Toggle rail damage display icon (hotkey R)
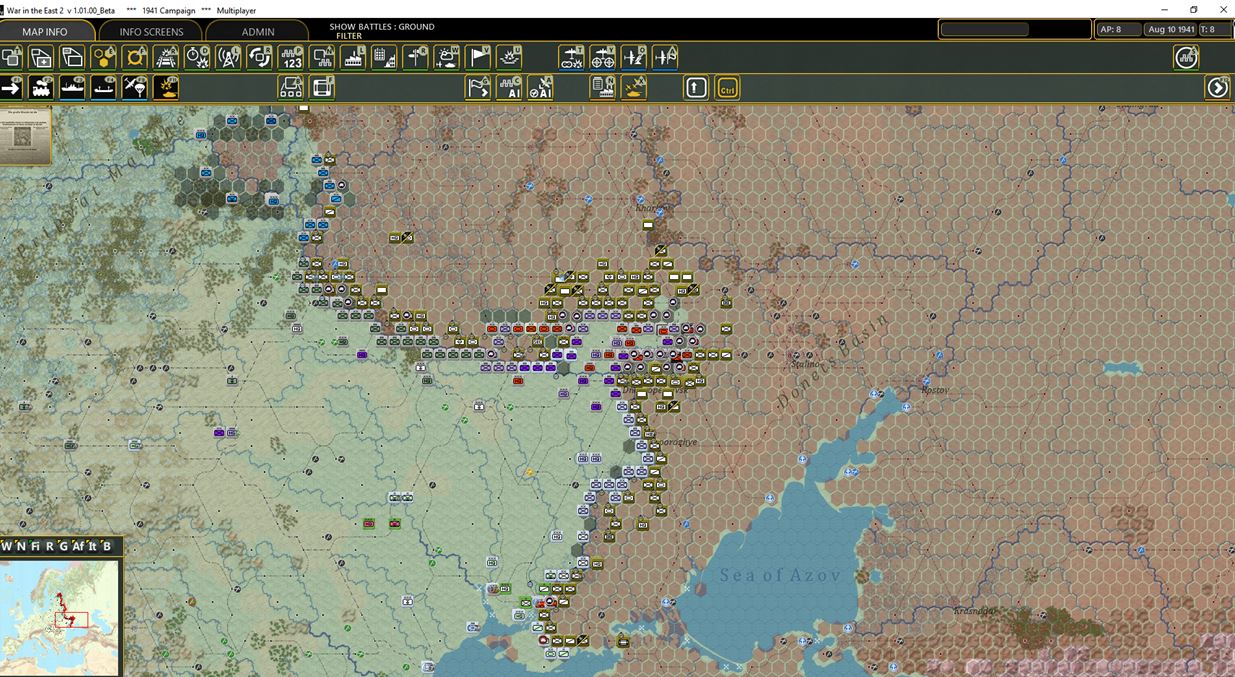 coord(166,57)
